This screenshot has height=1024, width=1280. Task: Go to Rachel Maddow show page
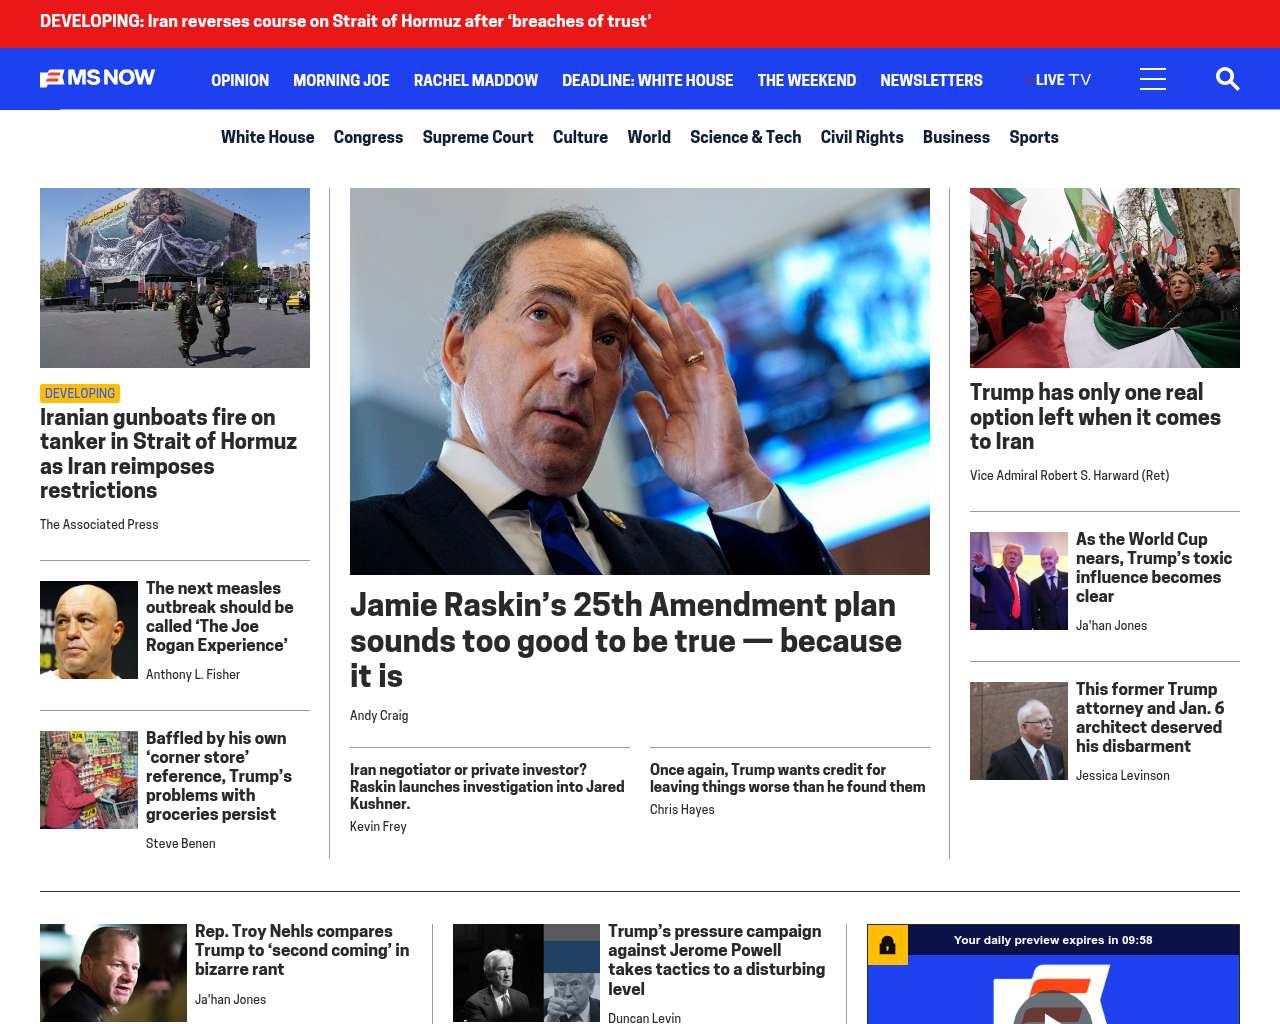pyautogui.click(x=475, y=80)
